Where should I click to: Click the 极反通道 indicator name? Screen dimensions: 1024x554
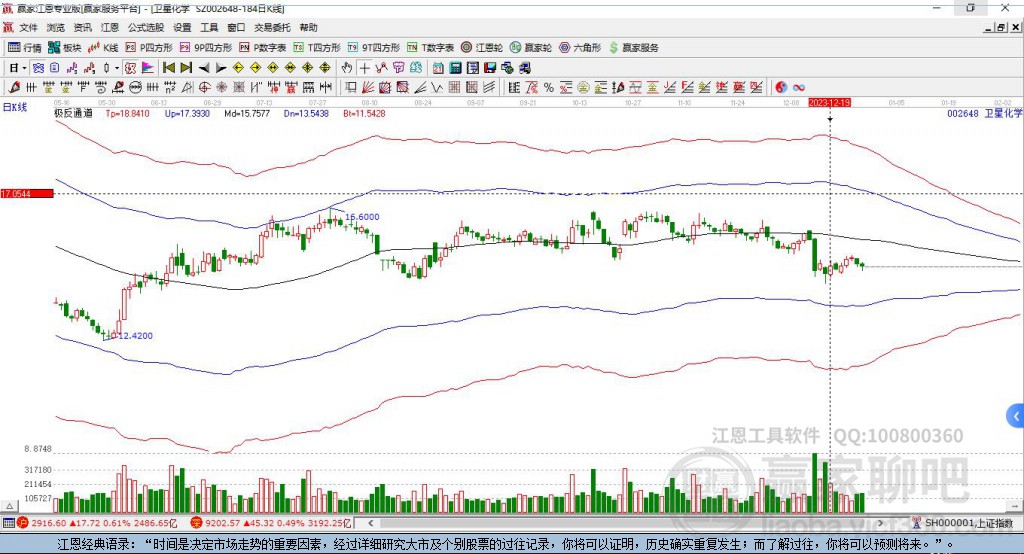73,114
